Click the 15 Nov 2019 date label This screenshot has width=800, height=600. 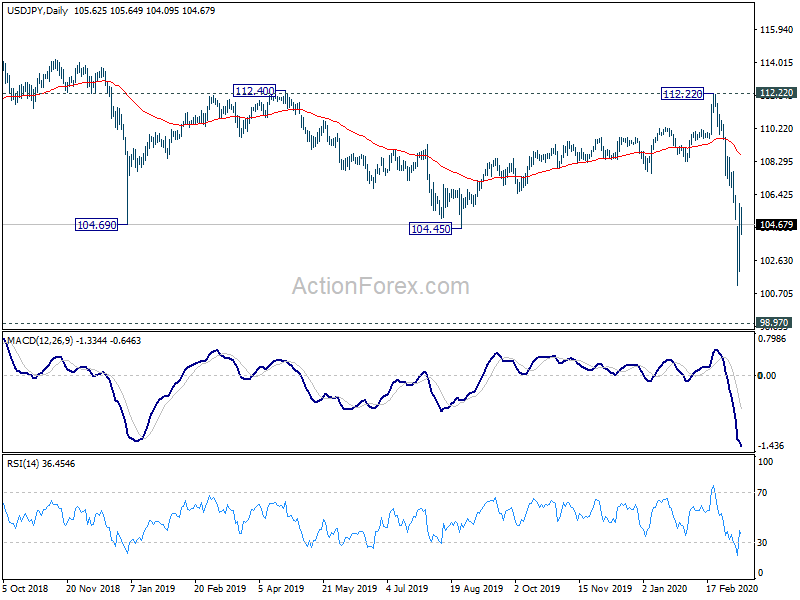(x=605, y=589)
